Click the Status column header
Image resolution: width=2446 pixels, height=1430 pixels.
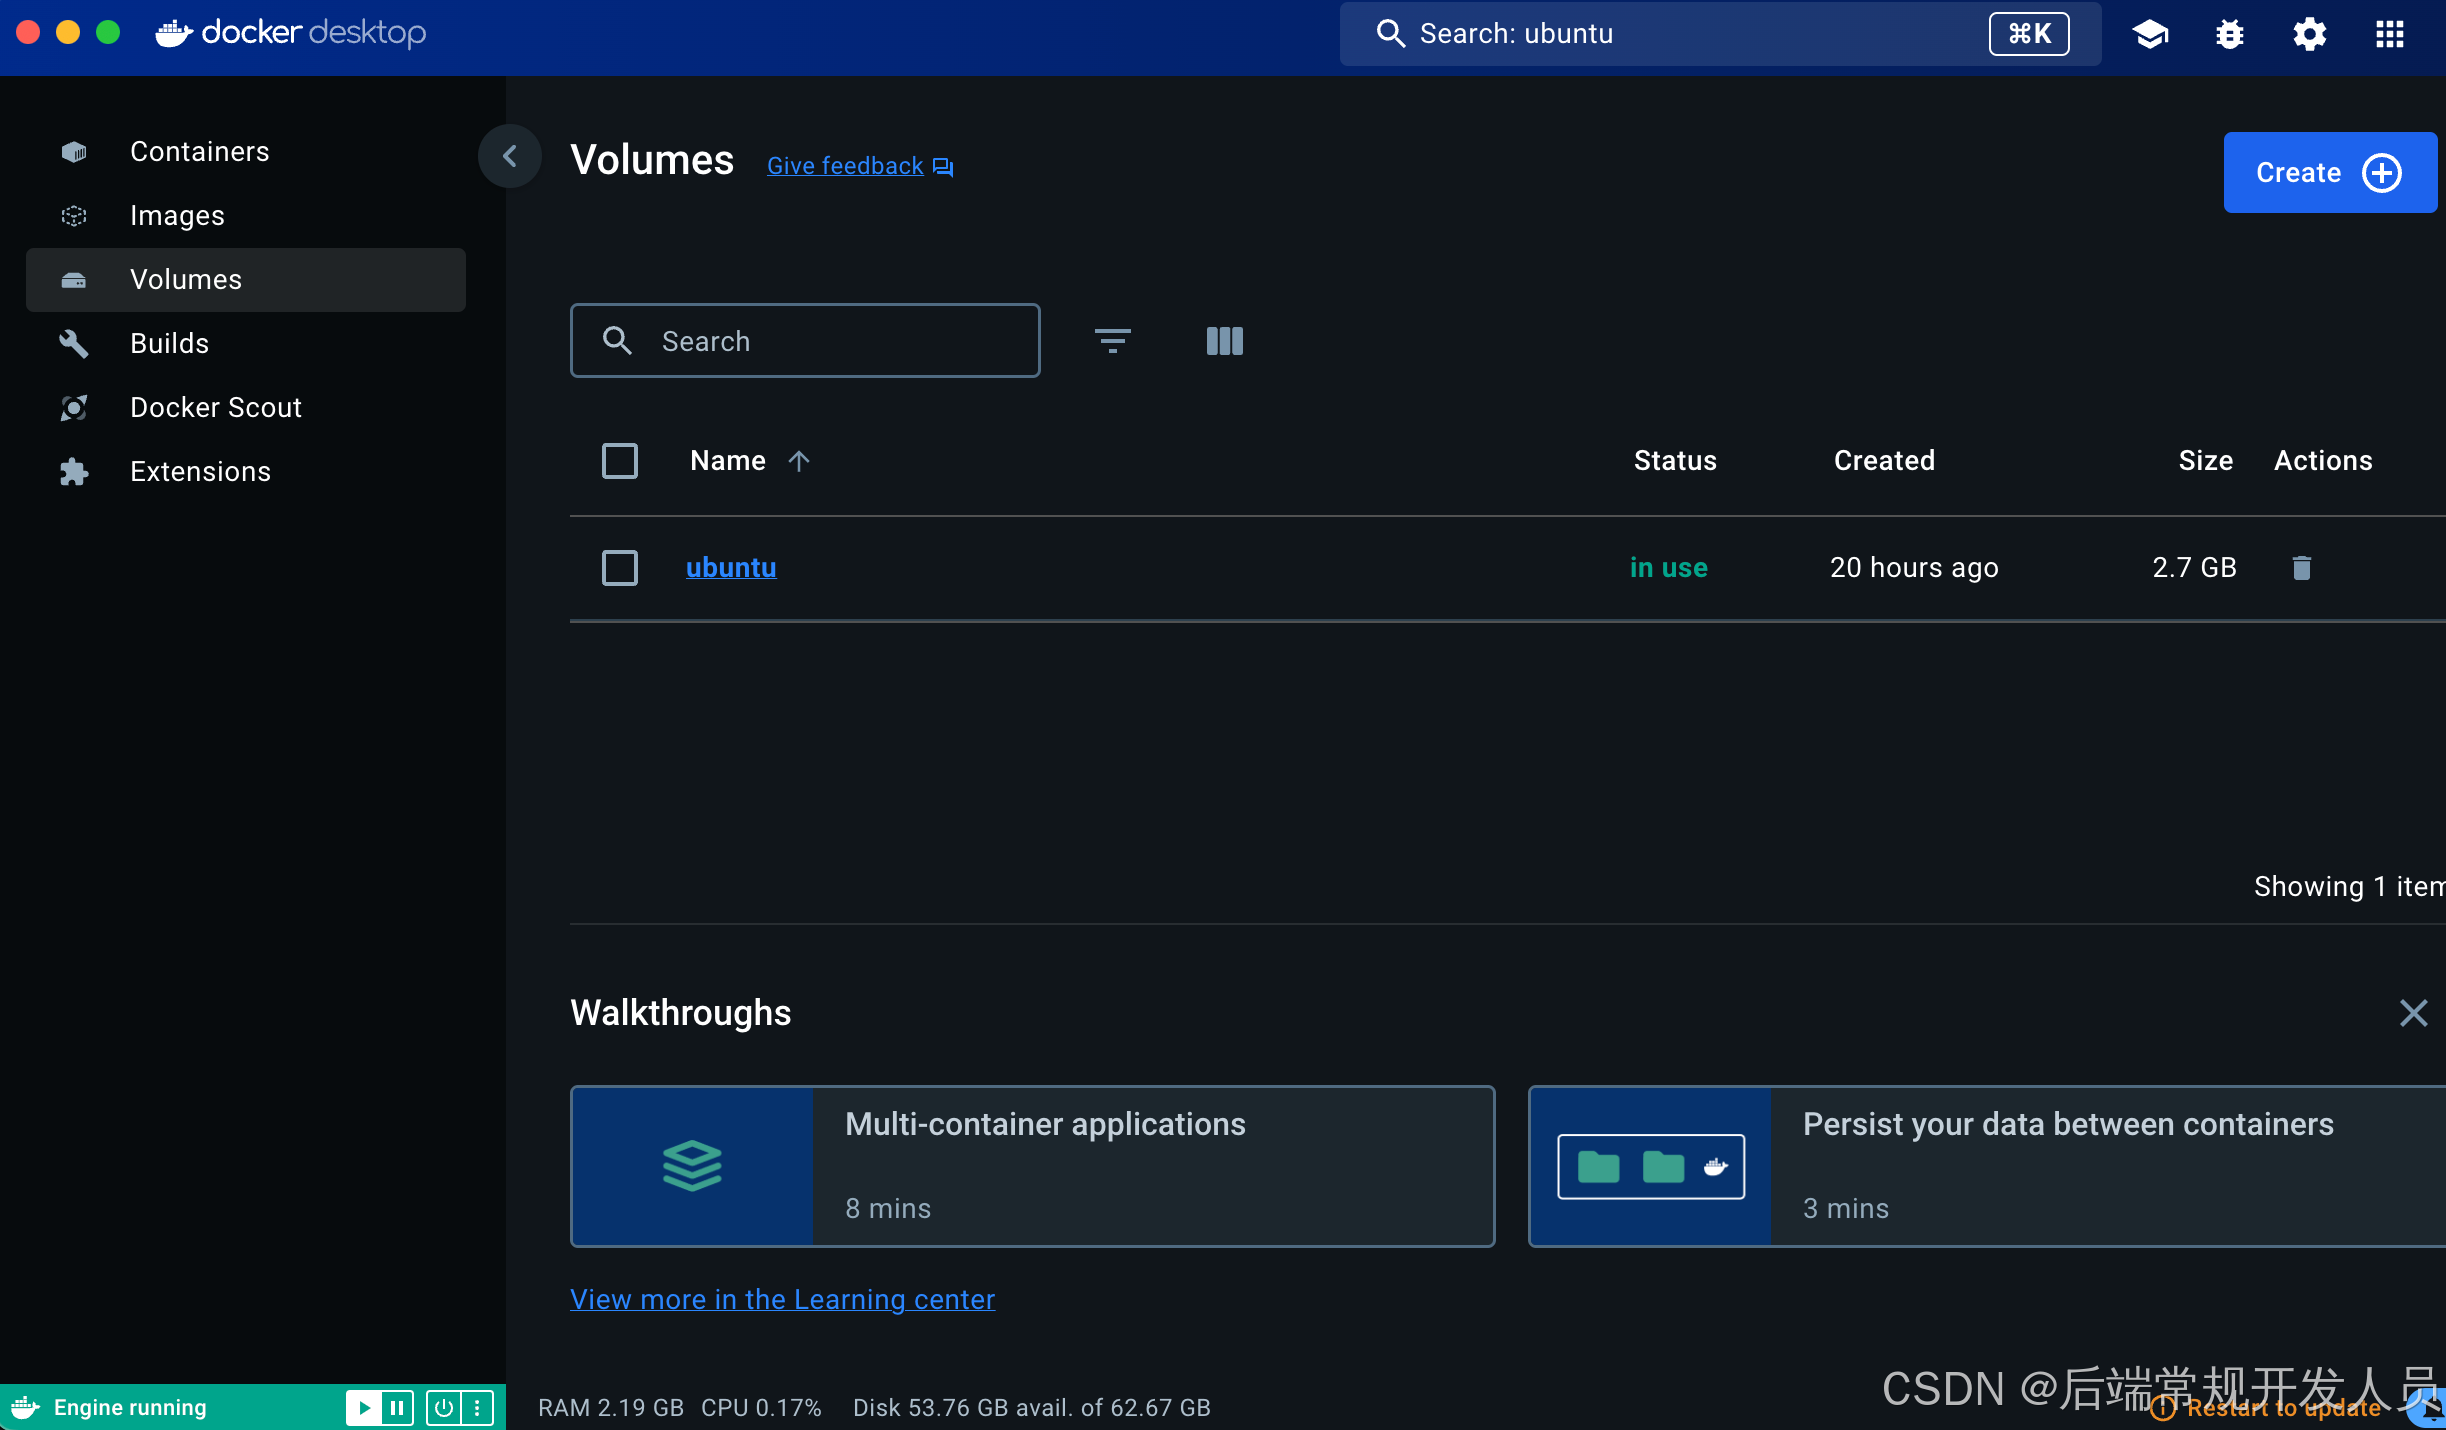click(x=1675, y=461)
